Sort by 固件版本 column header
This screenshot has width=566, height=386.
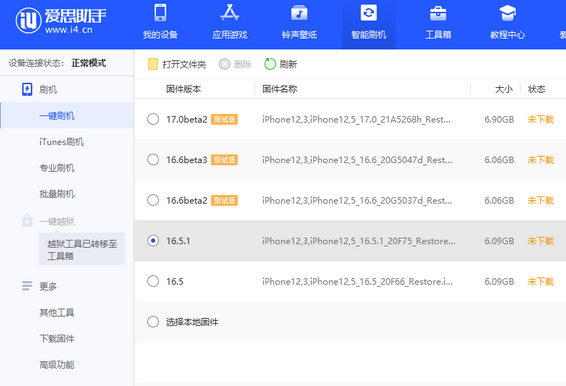(x=183, y=89)
